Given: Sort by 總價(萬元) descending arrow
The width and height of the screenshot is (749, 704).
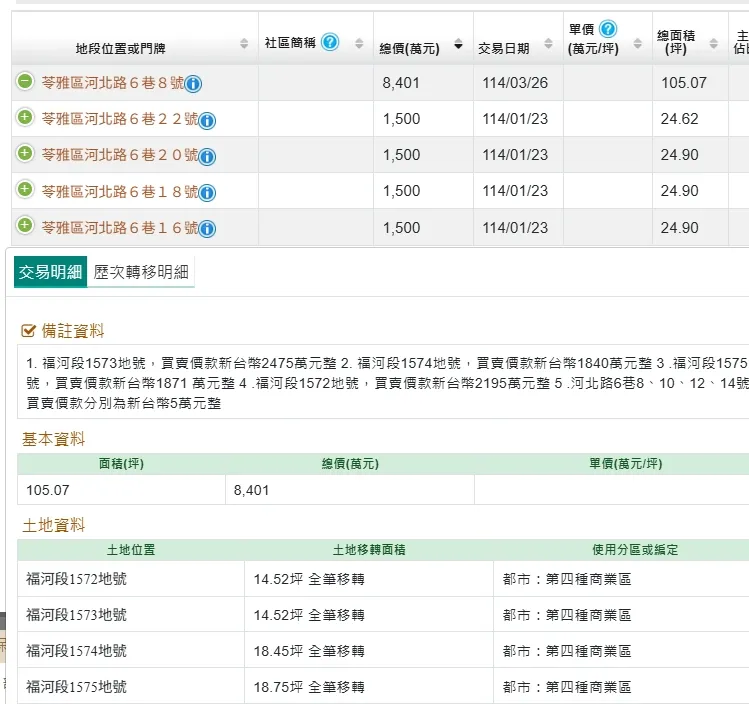Looking at the screenshot, I should [x=458, y=45].
